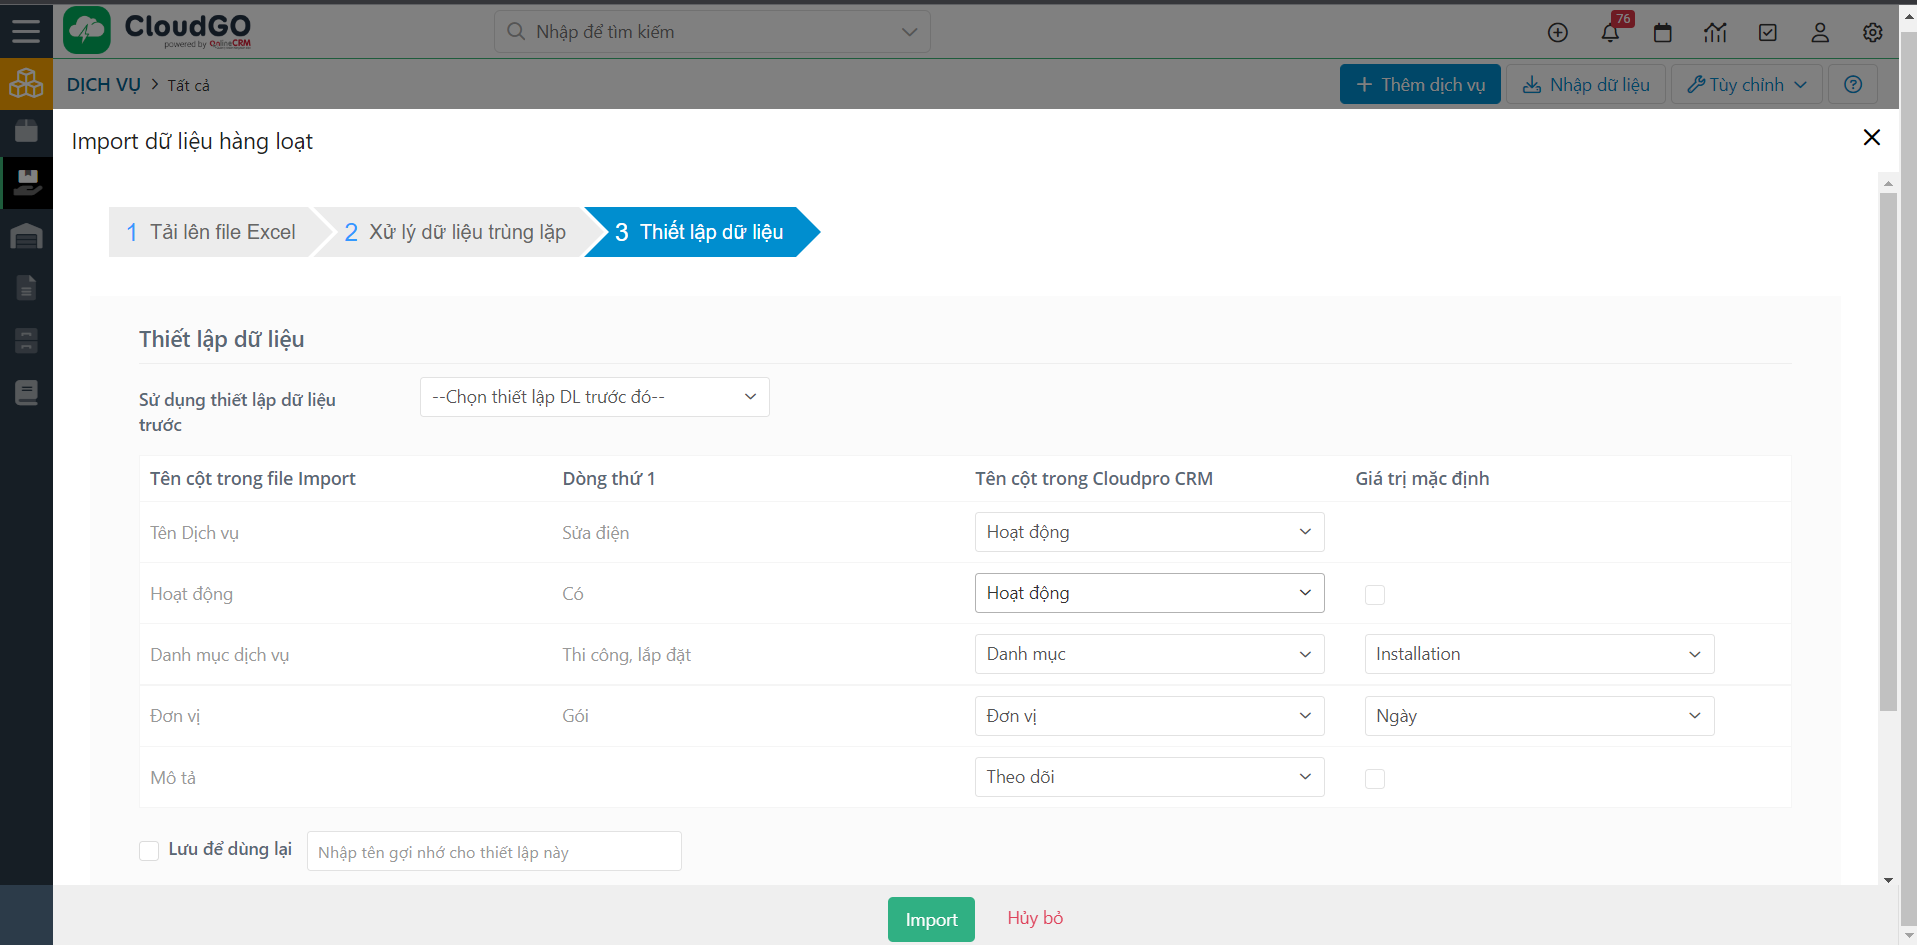Open the tasks checklist icon

(x=1768, y=33)
